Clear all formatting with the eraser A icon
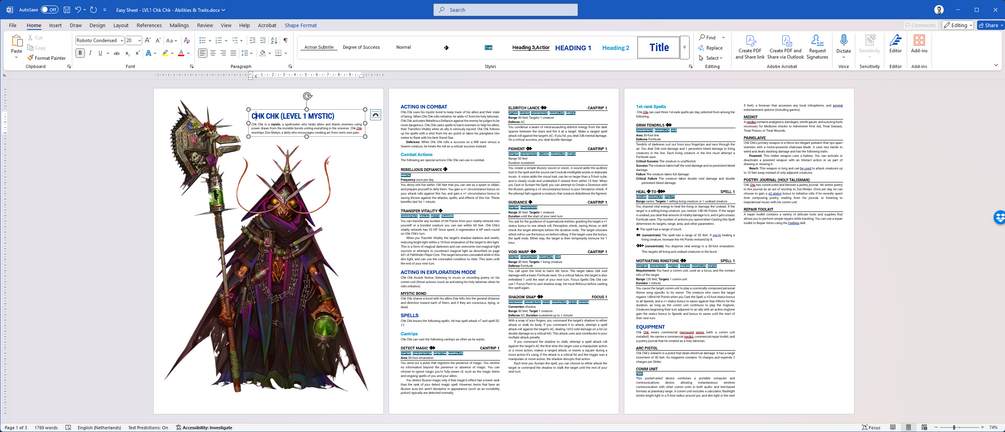Viewport: 1005px width, 432px height. click(187, 40)
